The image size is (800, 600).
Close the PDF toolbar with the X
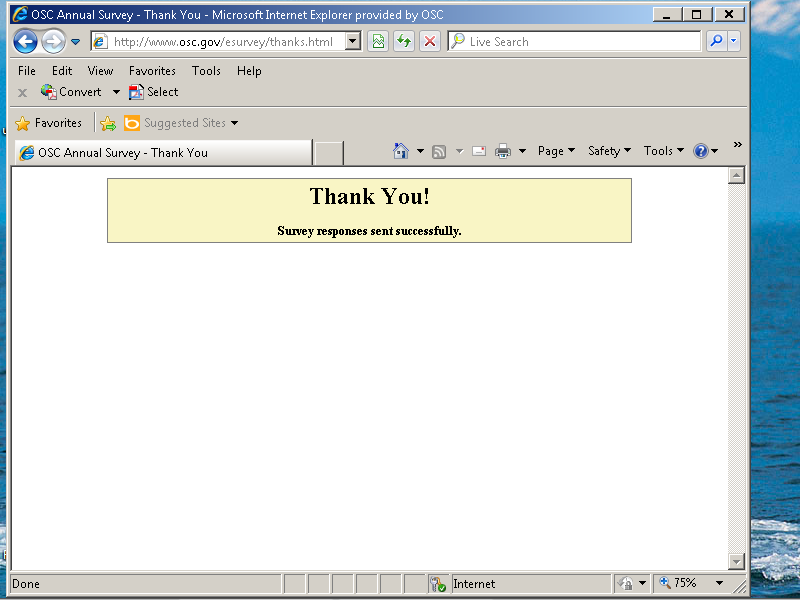click(x=22, y=92)
